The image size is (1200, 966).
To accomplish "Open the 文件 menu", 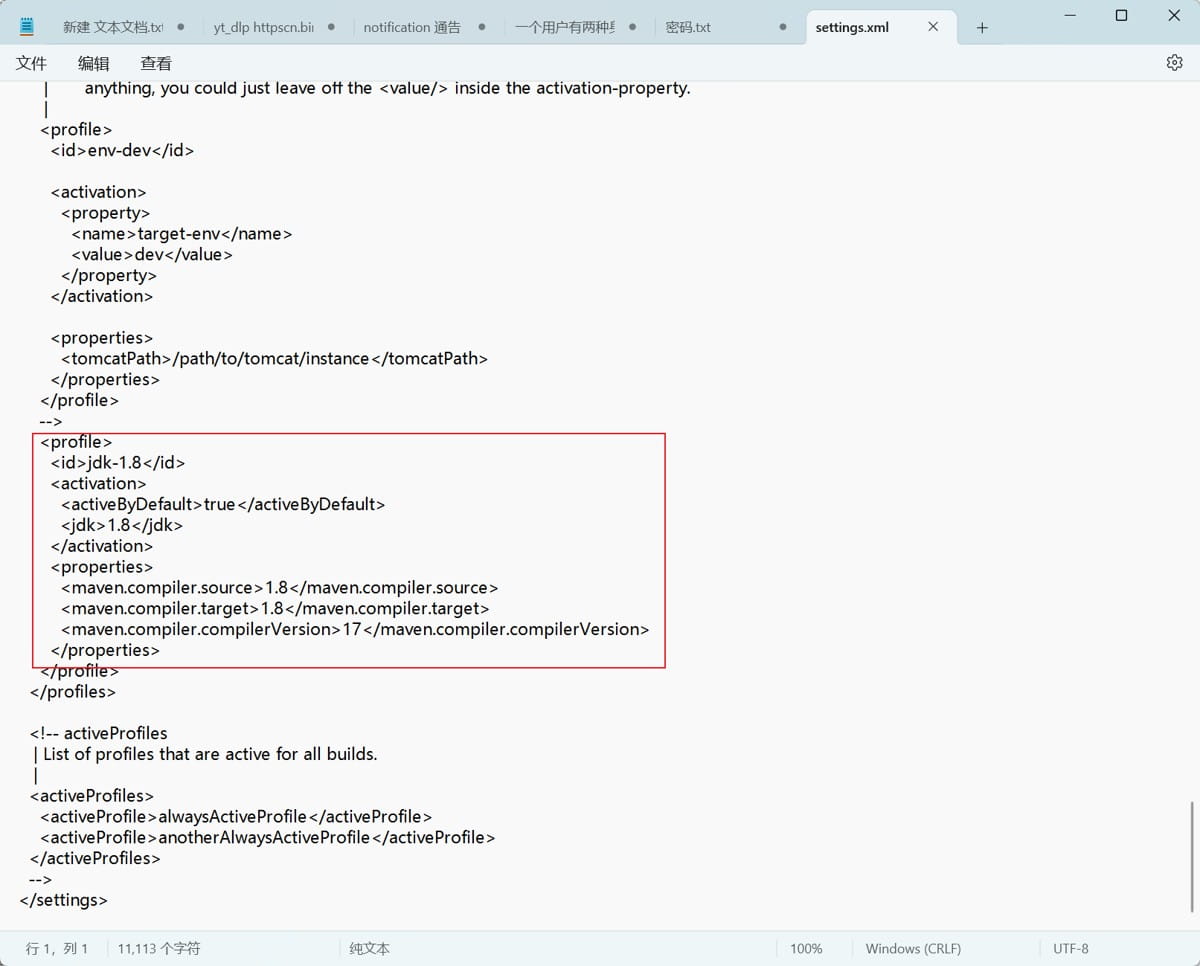I will [31, 63].
